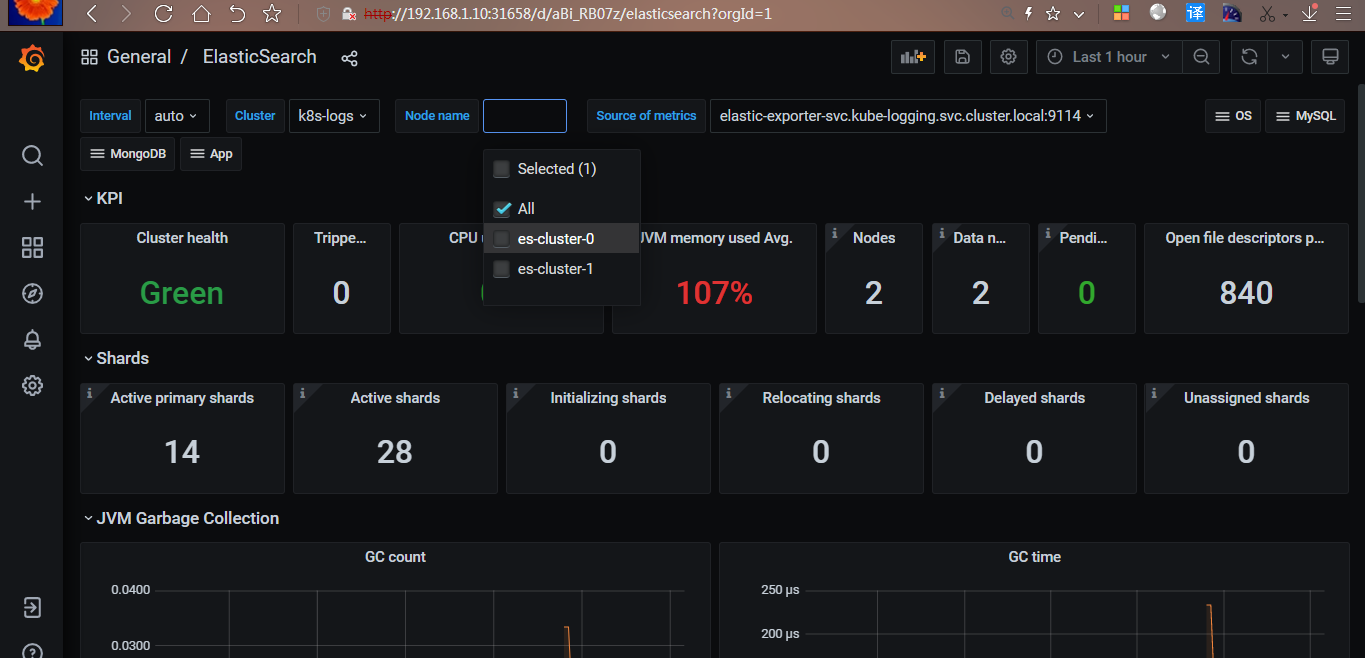1365x658 pixels.
Task: Click the info icon on Nodes panel
Action: 834,232
